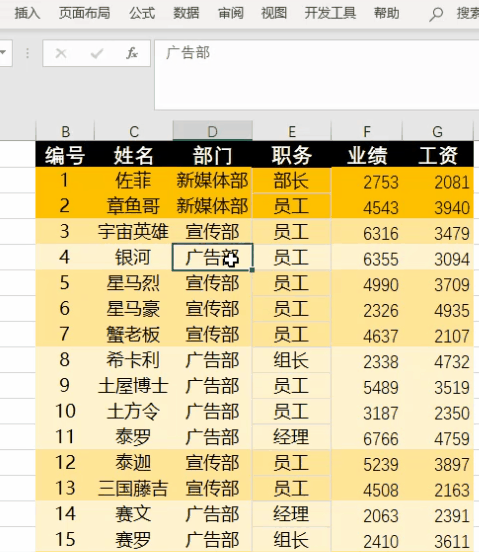The image size is (479, 552).
Task: Select the number cell 10
Action: pos(65,412)
